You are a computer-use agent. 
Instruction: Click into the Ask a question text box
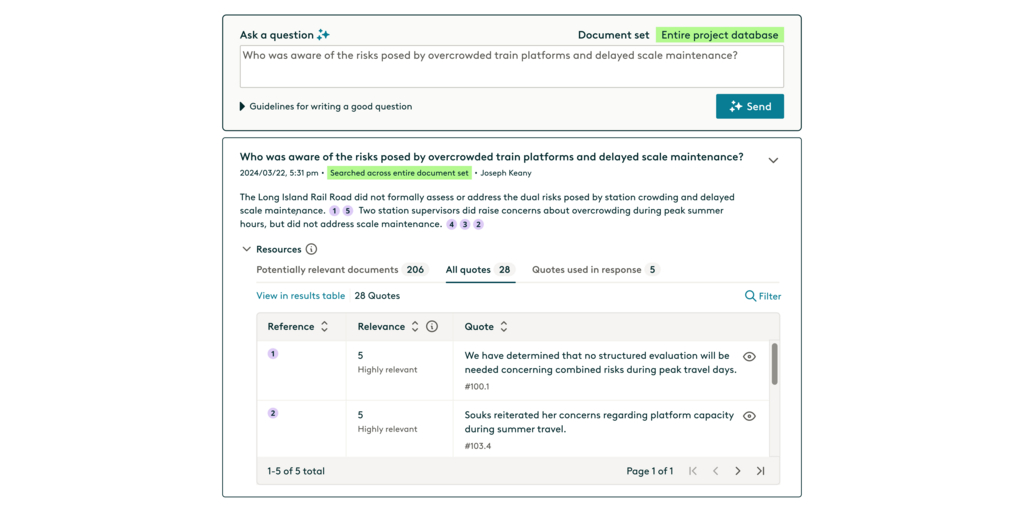click(511, 66)
